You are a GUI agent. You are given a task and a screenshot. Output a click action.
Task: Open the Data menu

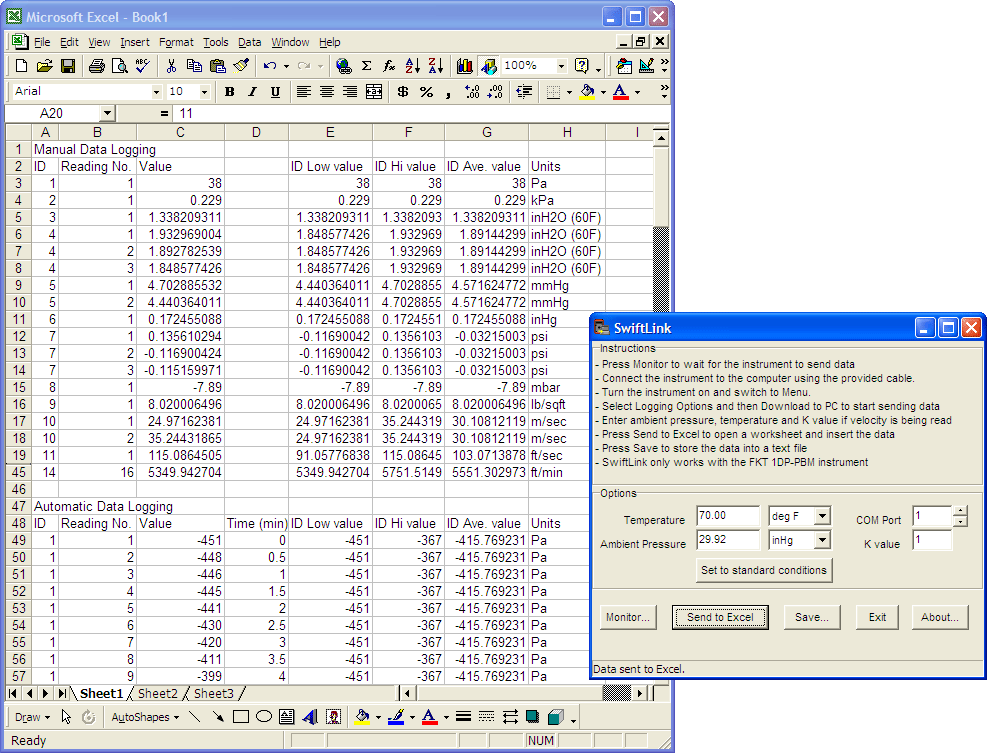click(249, 42)
